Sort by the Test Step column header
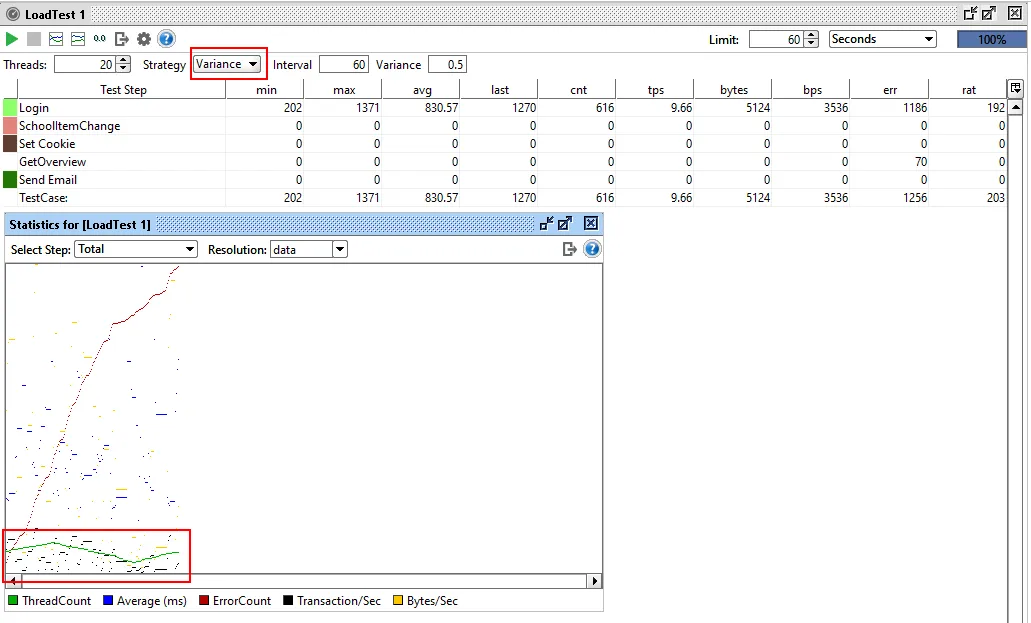The height and width of the screenshot is (623, 1031). point(122,89)
